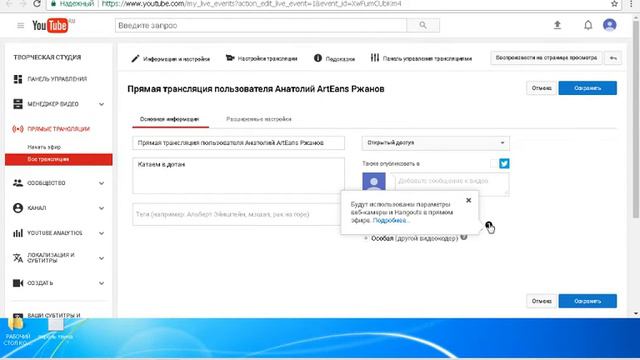Screen dimensions: 640x360
Task: Open Панель управления трансляциями tab
Action: tap(421, 58)
